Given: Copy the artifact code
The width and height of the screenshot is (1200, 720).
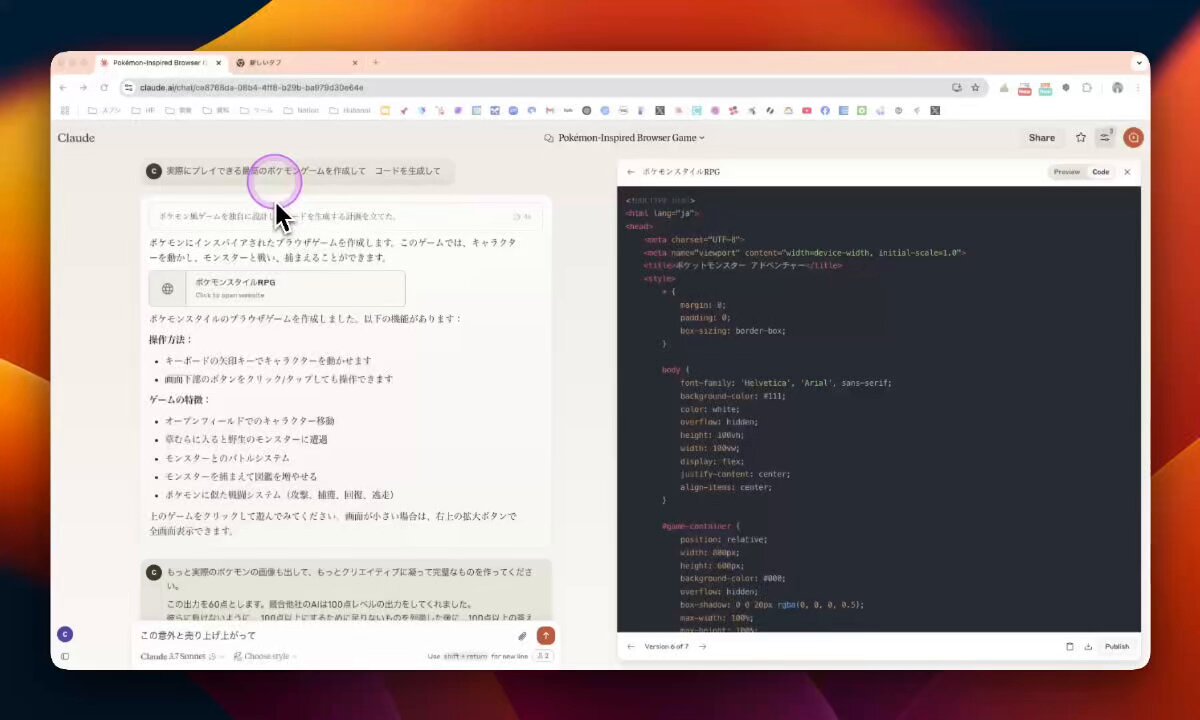Looking at the screenshot, I should click(1070, 646).
